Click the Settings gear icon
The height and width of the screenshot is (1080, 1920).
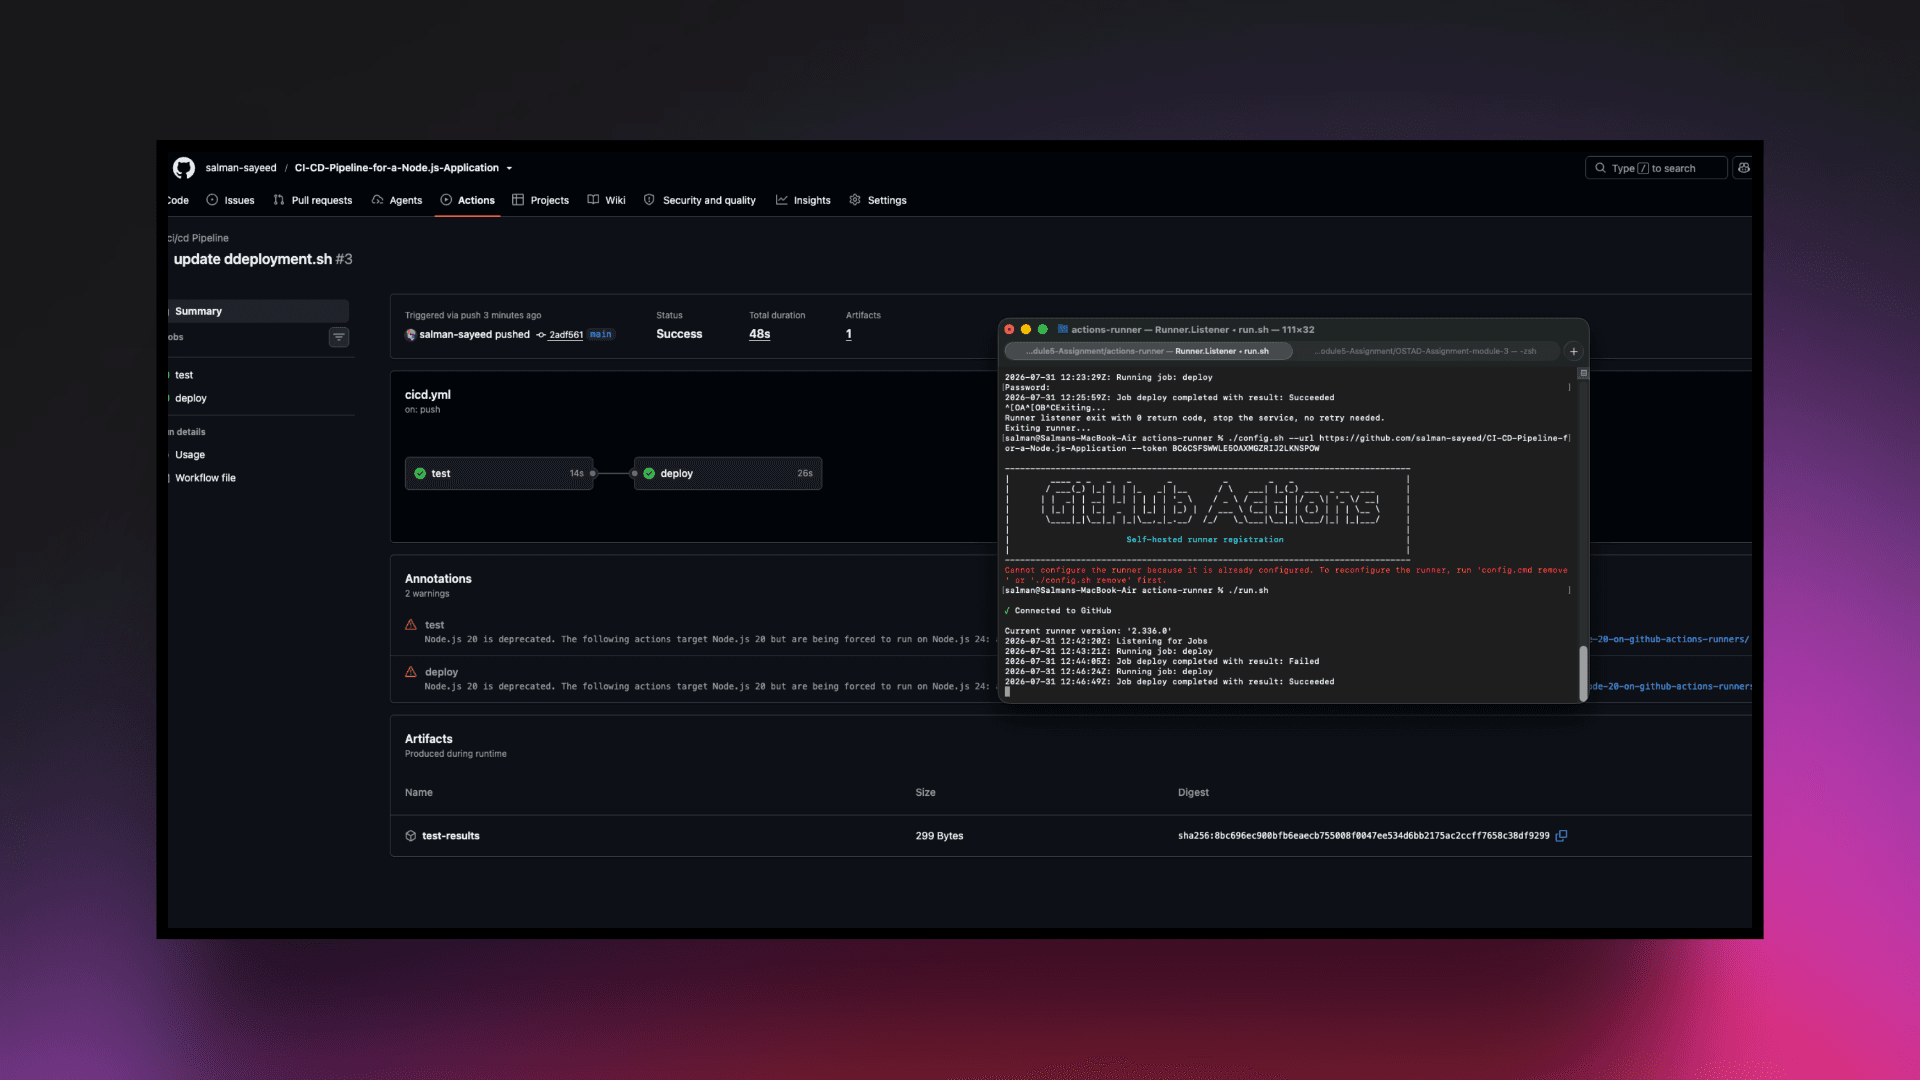click(x=855, y=200)
